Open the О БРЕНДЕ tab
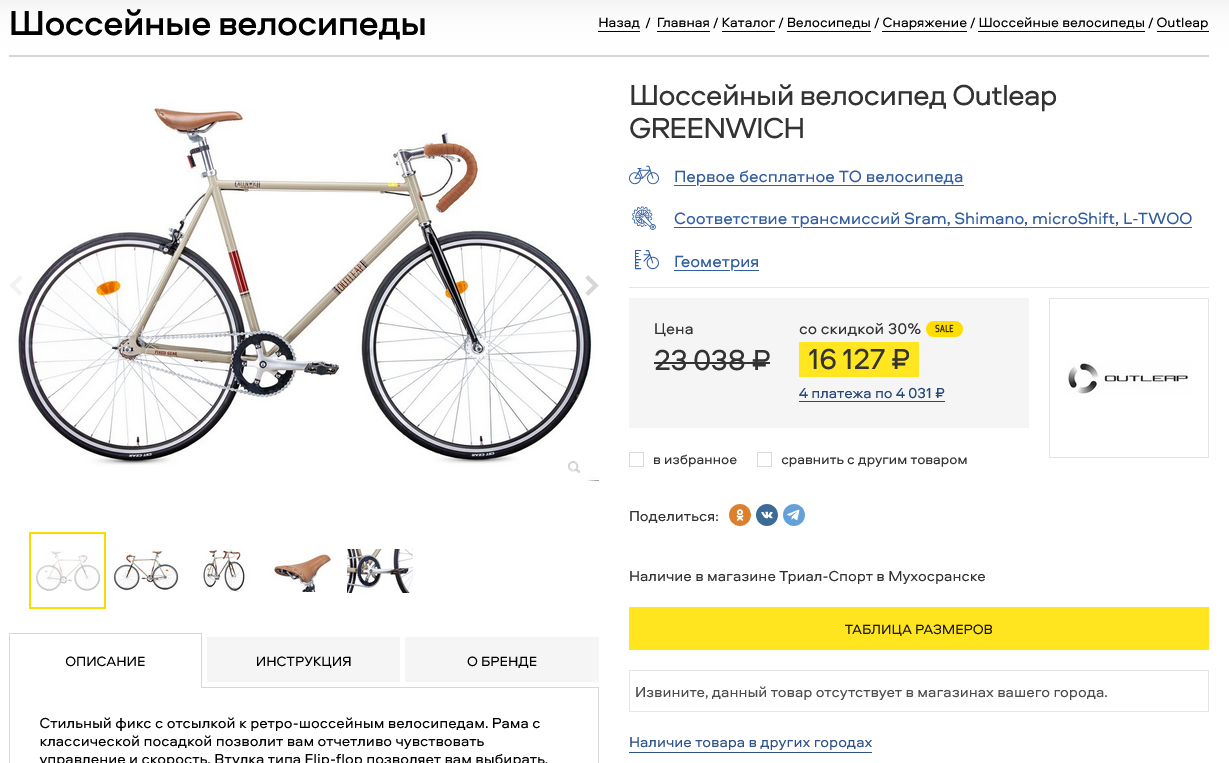 click(502, 661)
